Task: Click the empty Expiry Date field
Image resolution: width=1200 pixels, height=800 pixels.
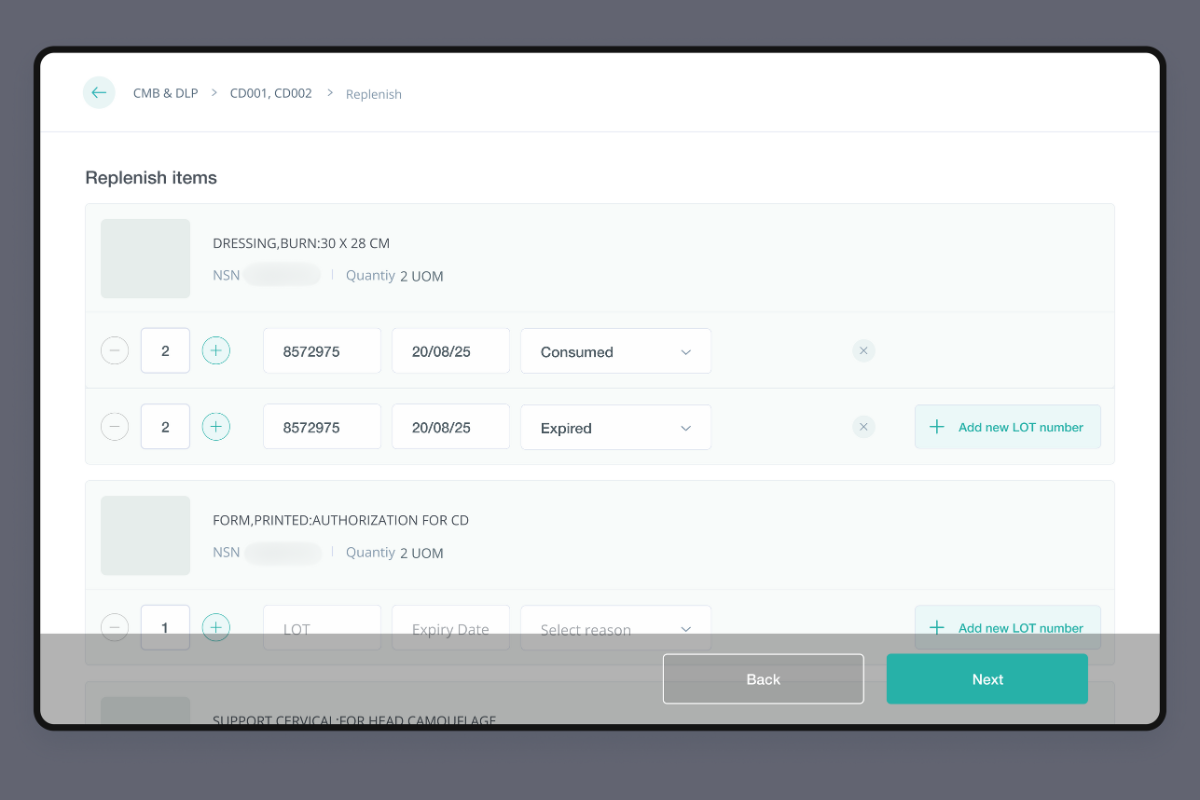Action: click(451, 628)
